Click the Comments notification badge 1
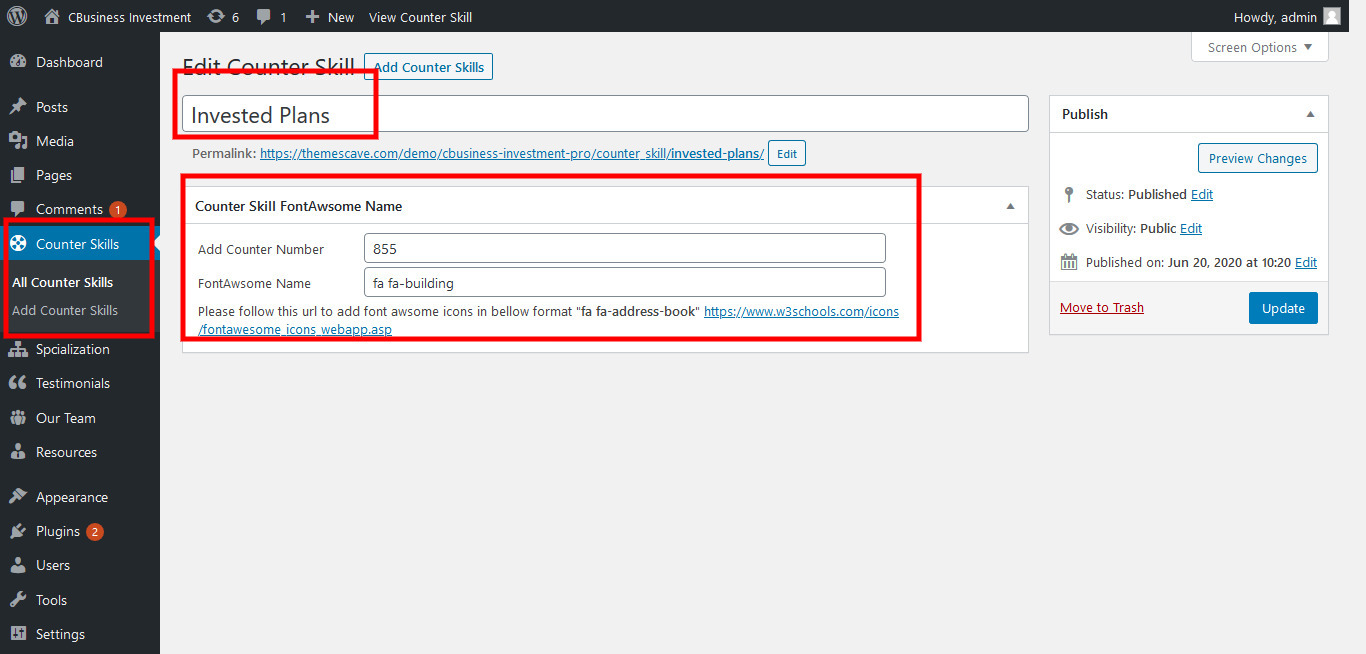This screenshot has height=654, width=1366. pyautogui.click(x=118, y=210)
